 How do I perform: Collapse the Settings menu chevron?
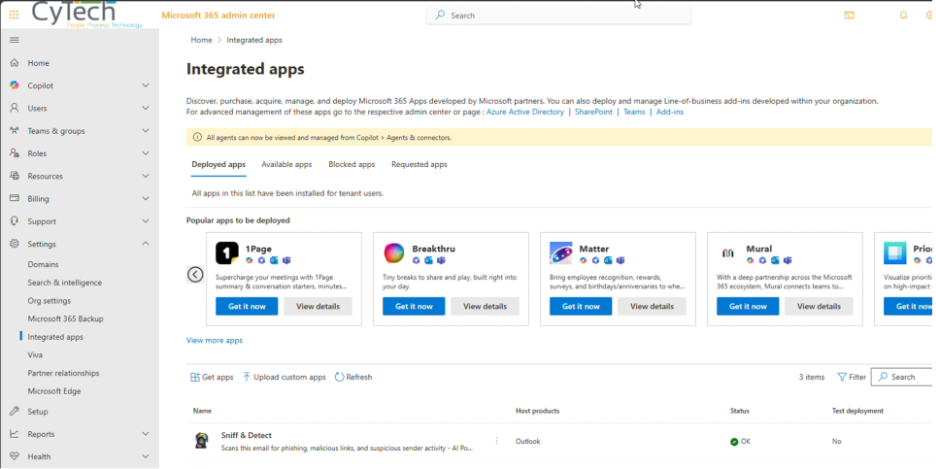[x=145, y=243]
